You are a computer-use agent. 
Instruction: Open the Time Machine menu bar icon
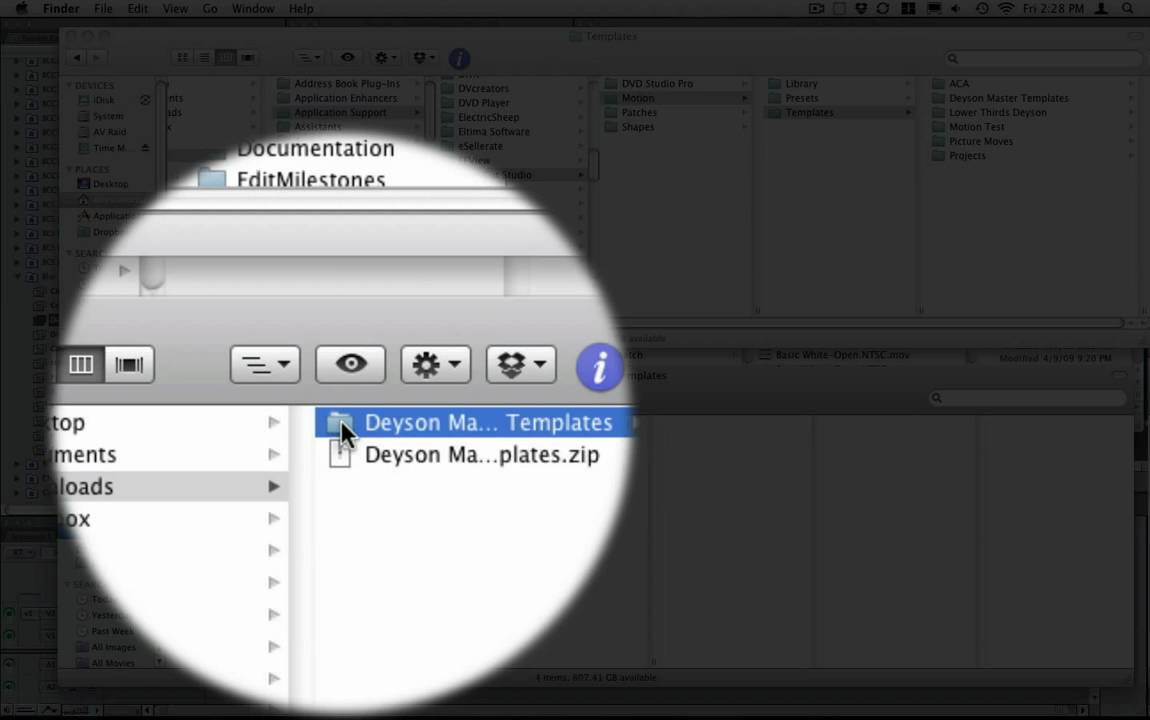982,9
